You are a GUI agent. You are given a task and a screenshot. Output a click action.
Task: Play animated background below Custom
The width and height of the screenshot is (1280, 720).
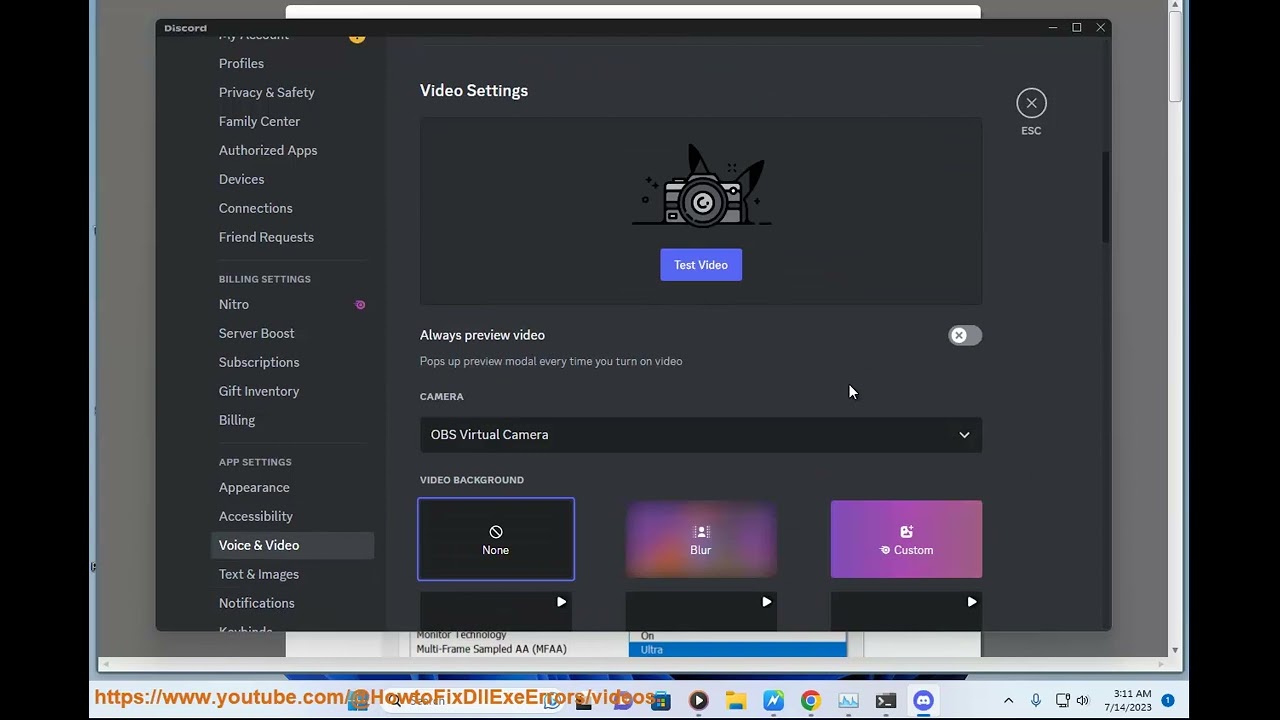971,602
